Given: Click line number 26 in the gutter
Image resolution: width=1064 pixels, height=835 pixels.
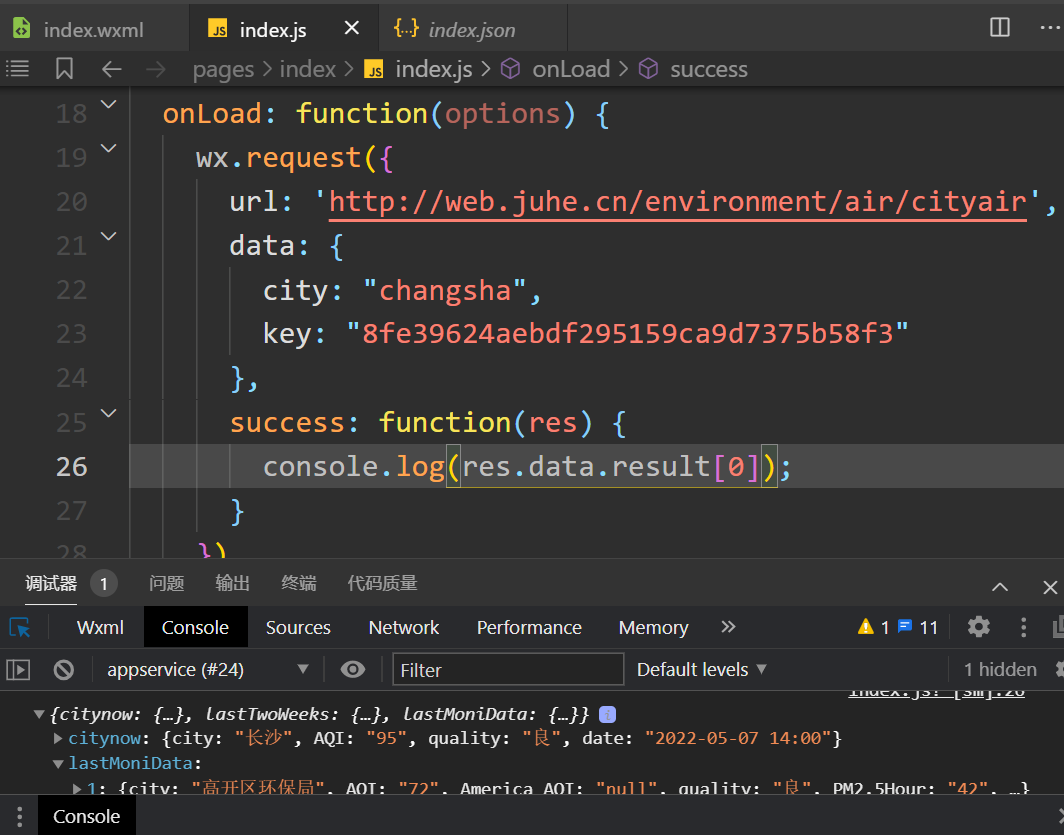Looking at the screenshot, I should tap(71, 467).
